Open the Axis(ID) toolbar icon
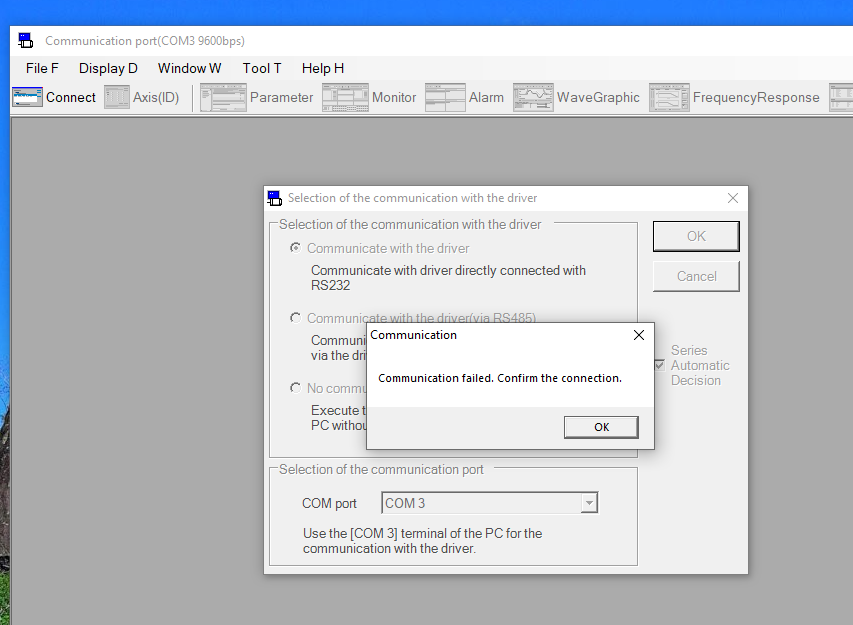This screenshot has width=853, height=625. coord(116,97)
